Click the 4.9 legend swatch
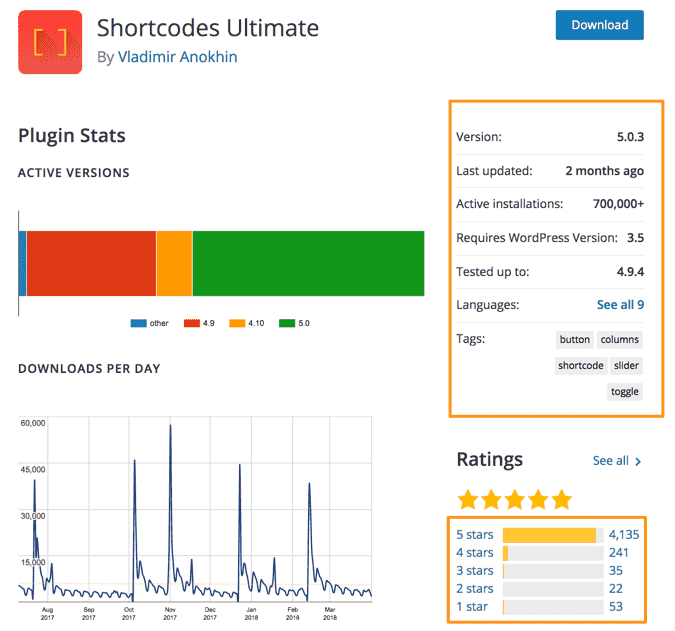This screenshot has height=631, width=675. tap(192, 323)
